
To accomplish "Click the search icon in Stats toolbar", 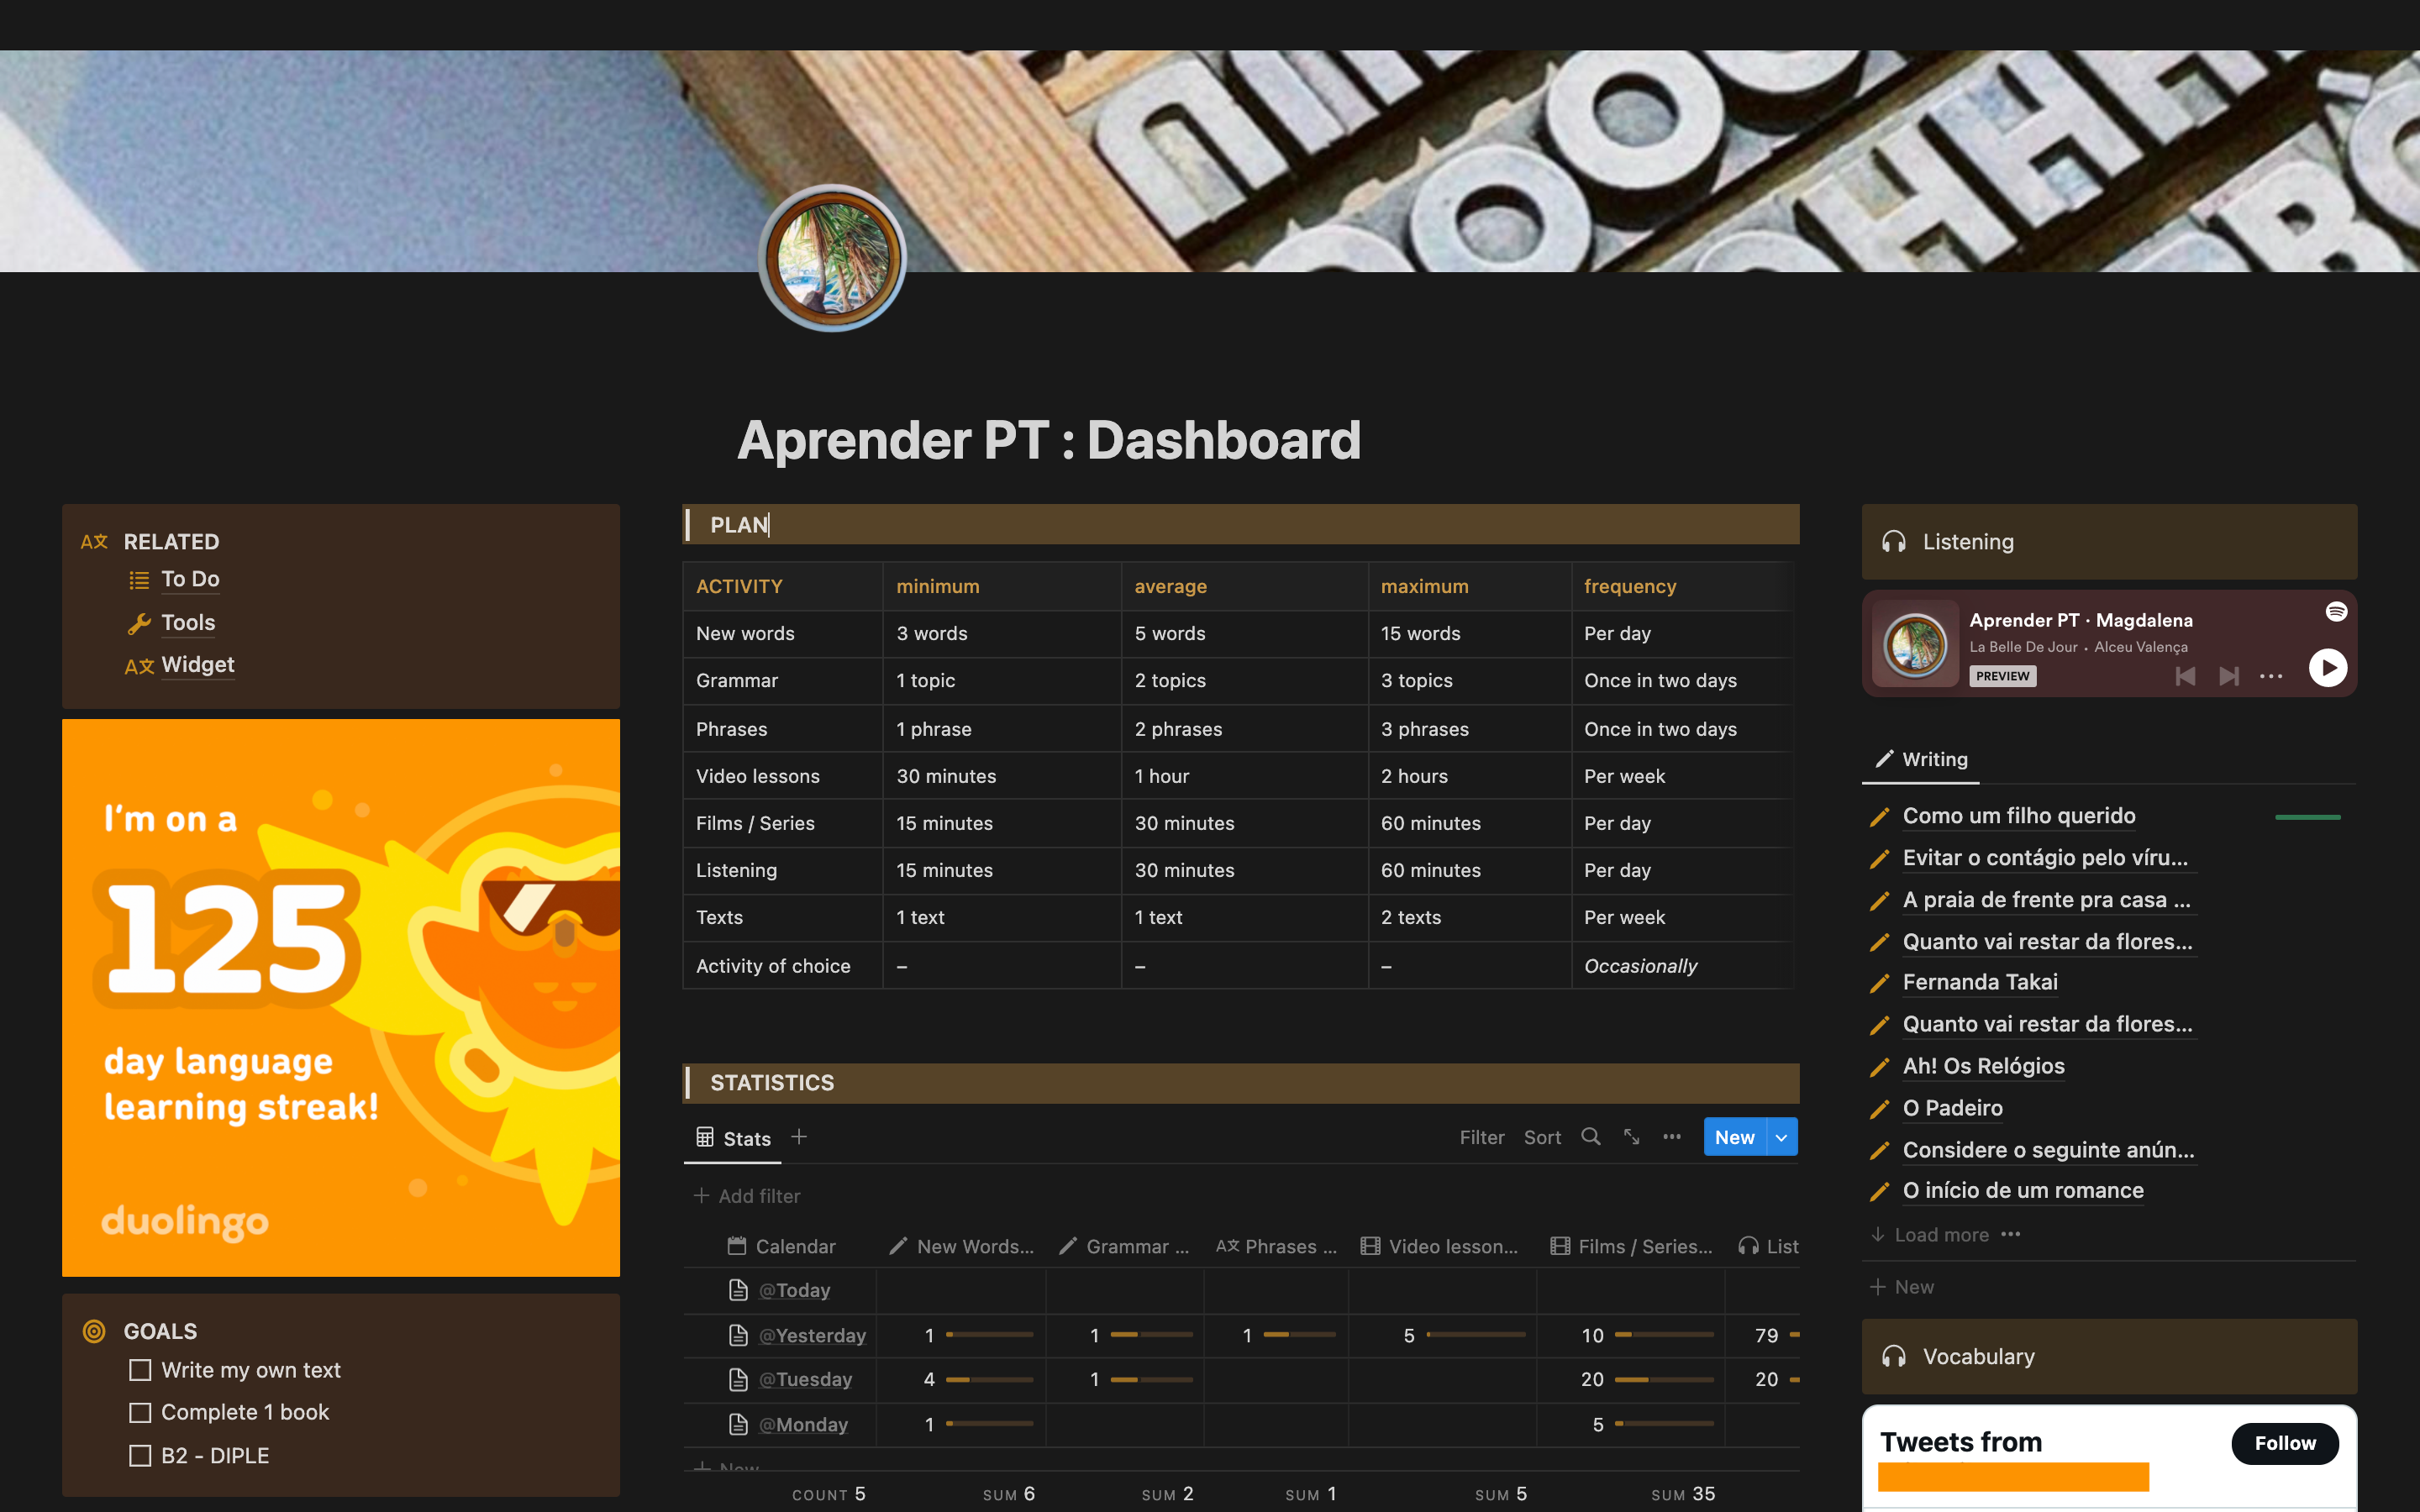I will [1590, 1137].
